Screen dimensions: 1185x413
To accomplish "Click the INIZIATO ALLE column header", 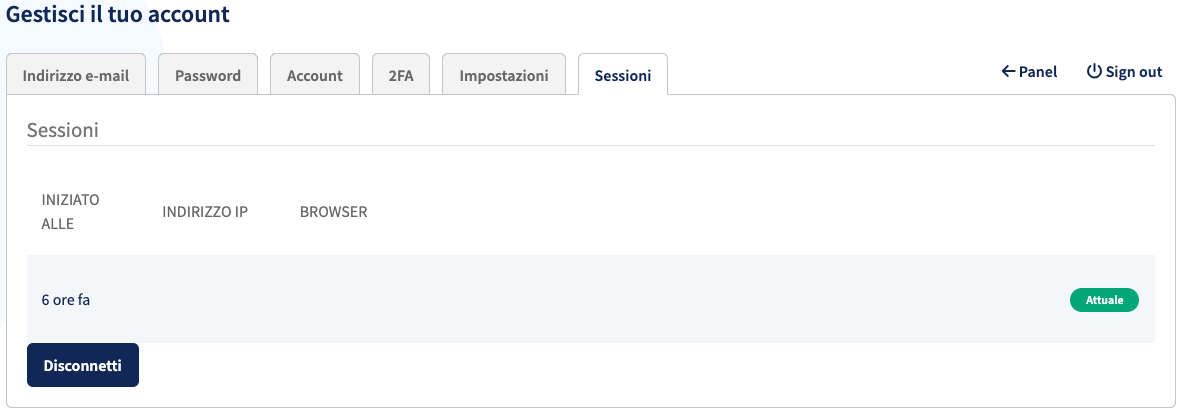I will click(71, 212).
